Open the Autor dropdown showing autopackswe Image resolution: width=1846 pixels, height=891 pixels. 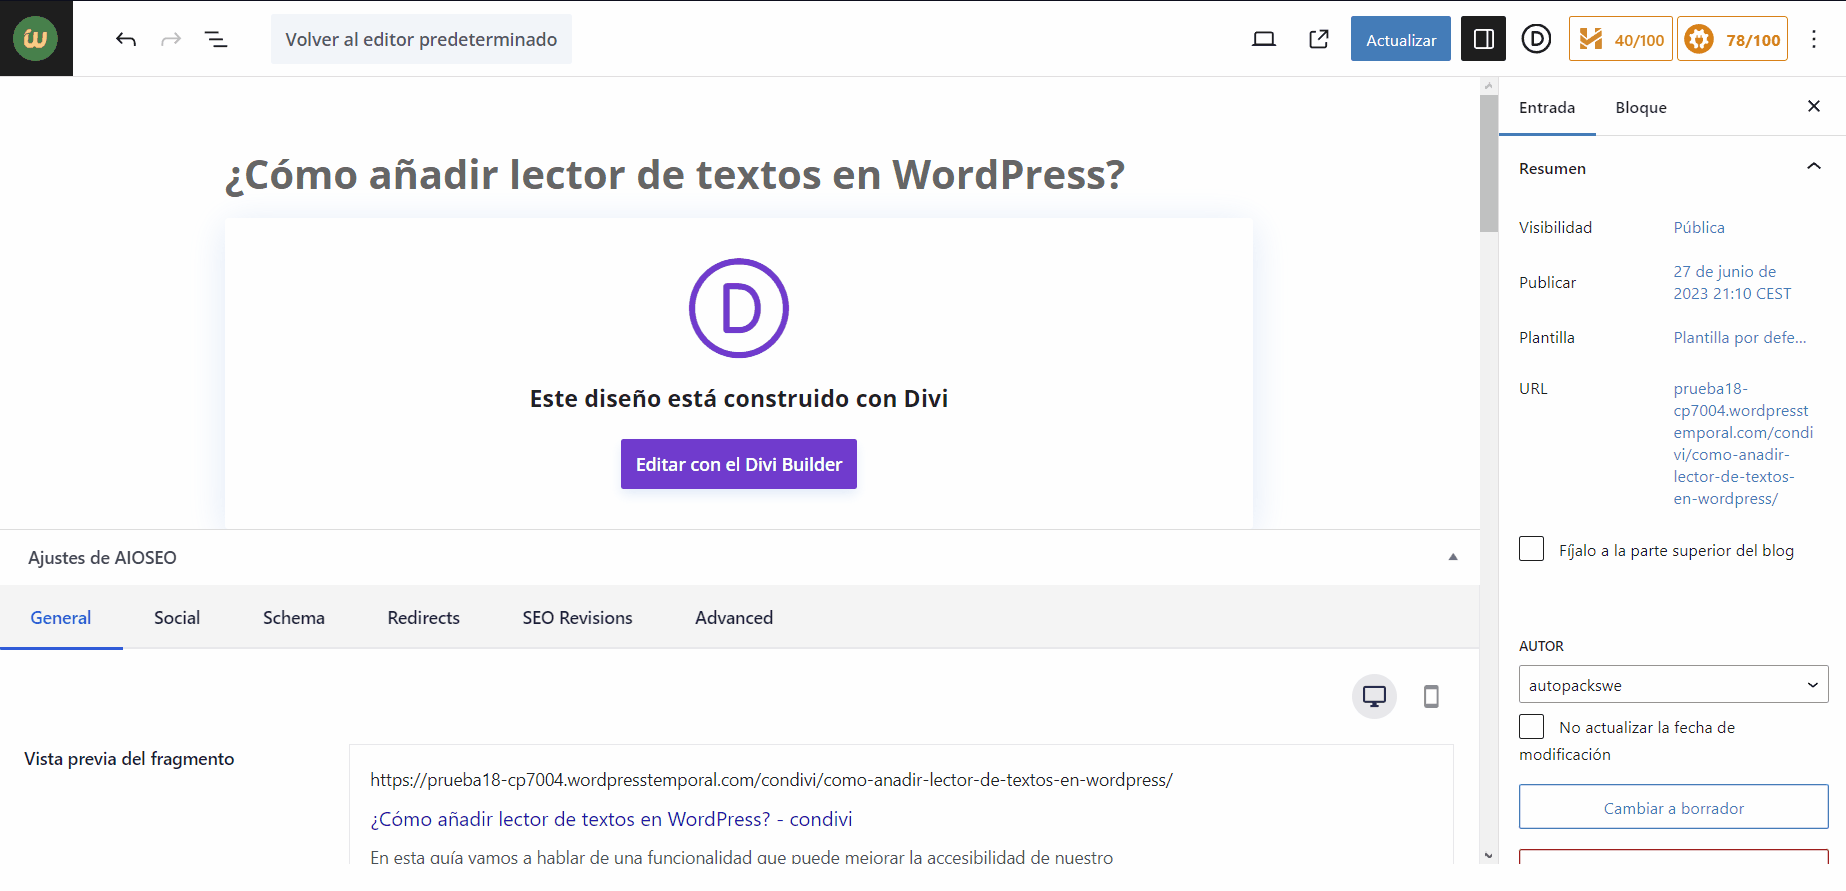click(1673, 685)
